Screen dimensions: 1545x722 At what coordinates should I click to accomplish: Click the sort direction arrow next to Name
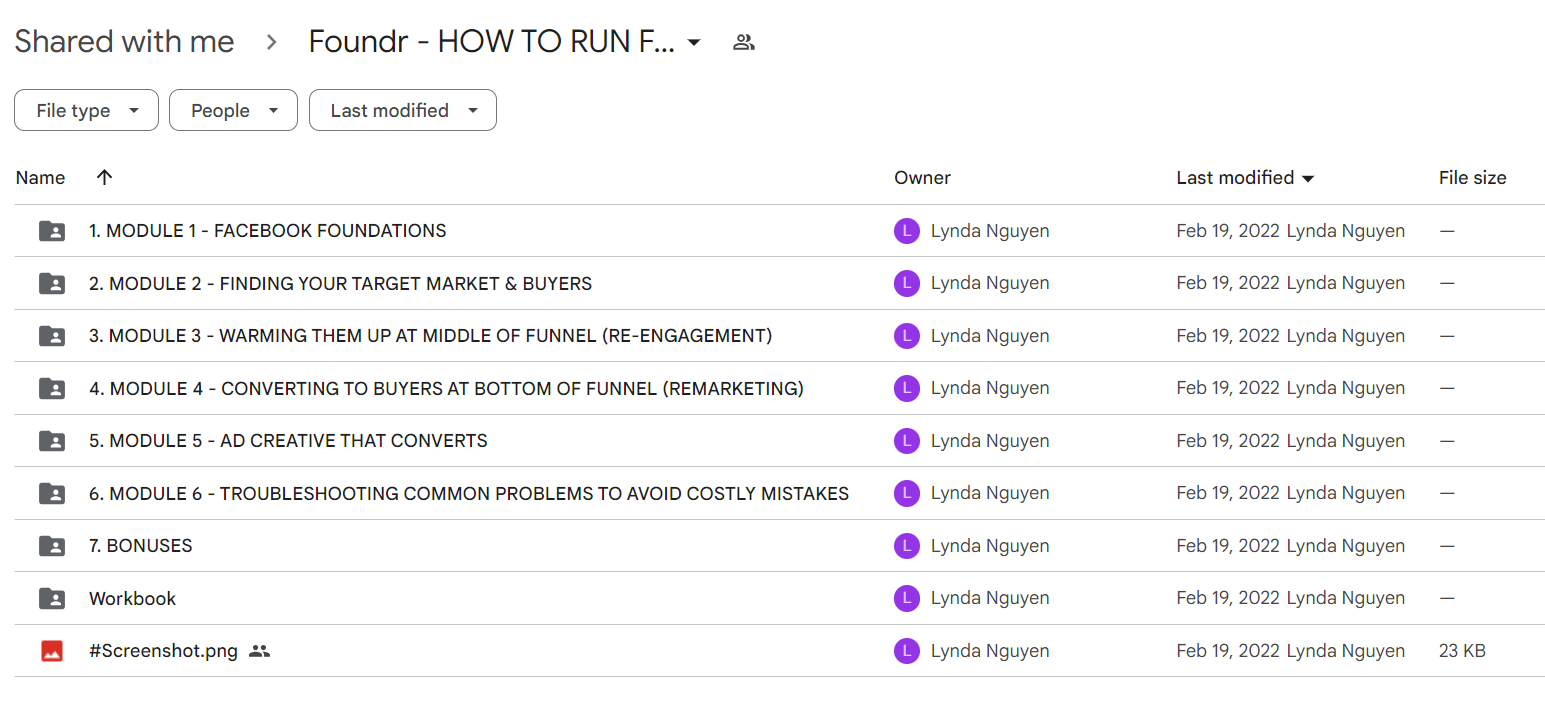coord(104,178)
